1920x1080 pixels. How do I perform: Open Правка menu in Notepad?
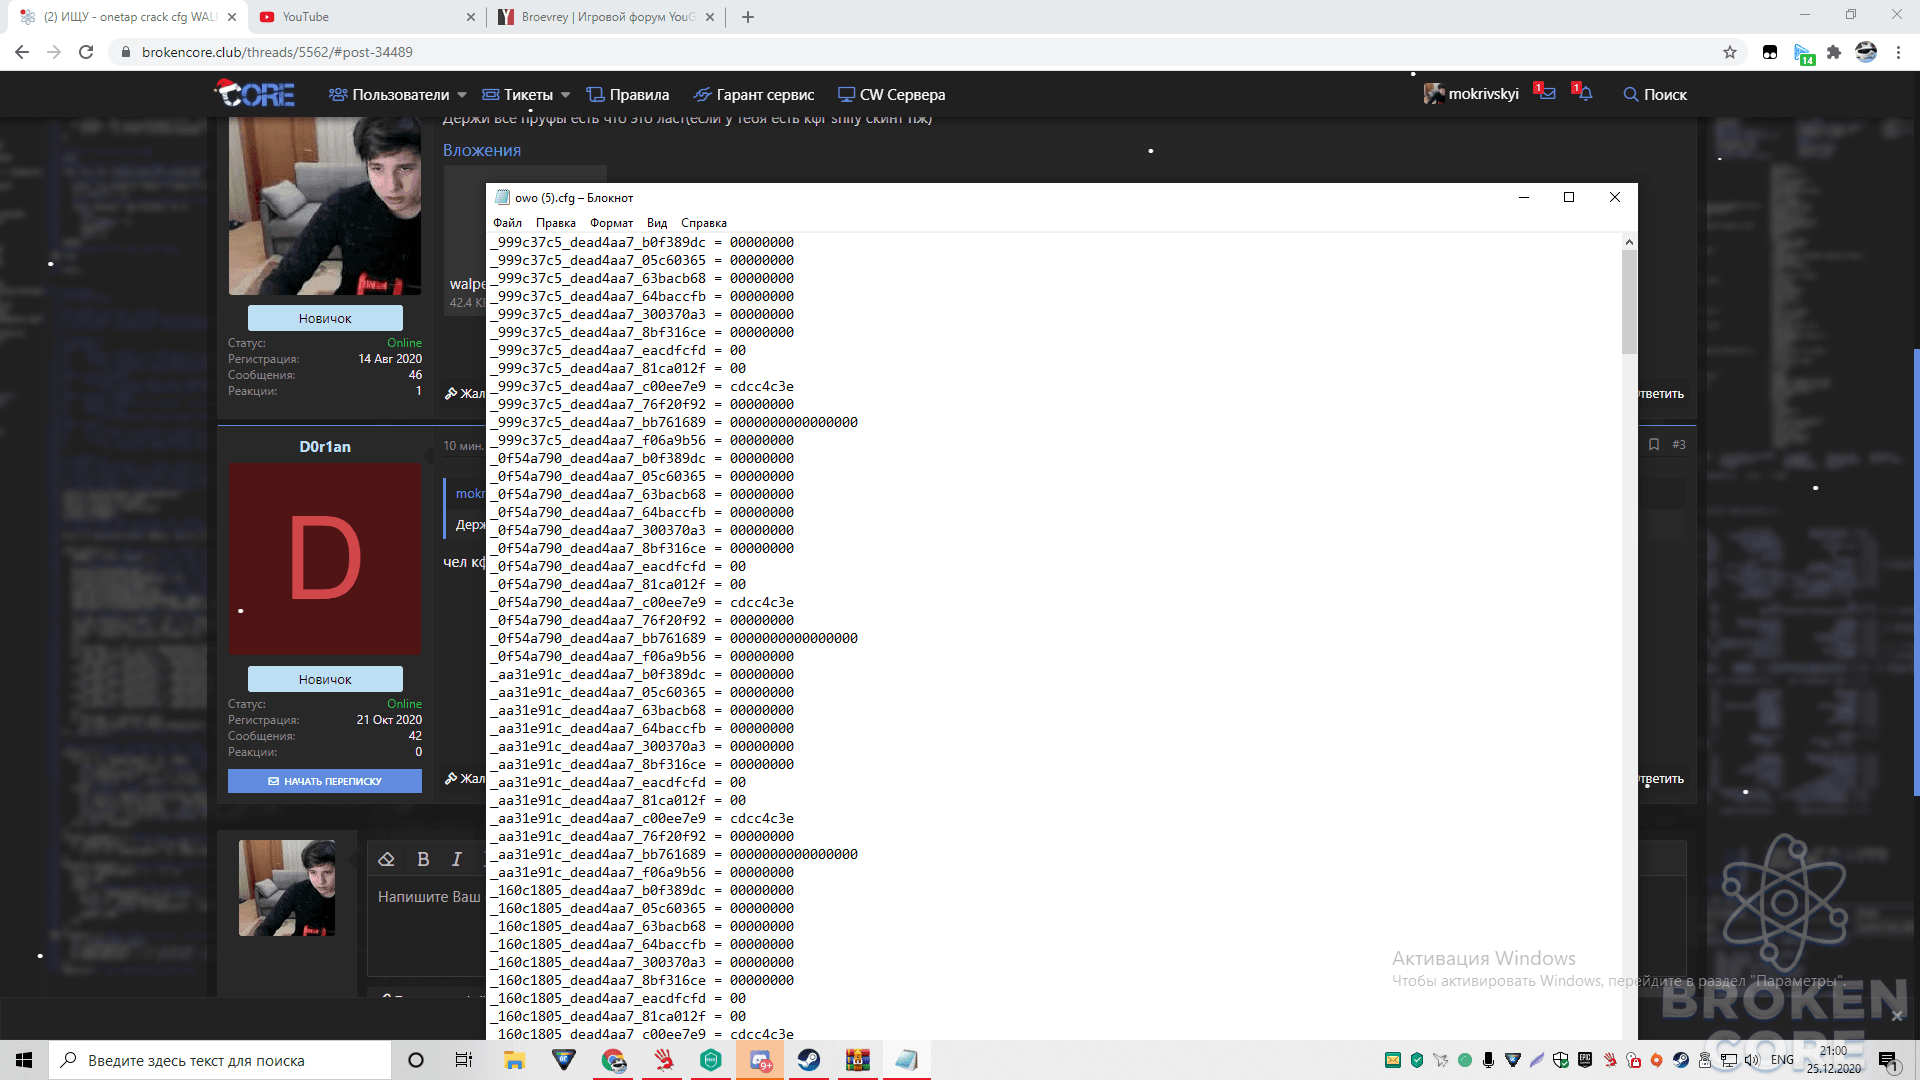(553, 223)
